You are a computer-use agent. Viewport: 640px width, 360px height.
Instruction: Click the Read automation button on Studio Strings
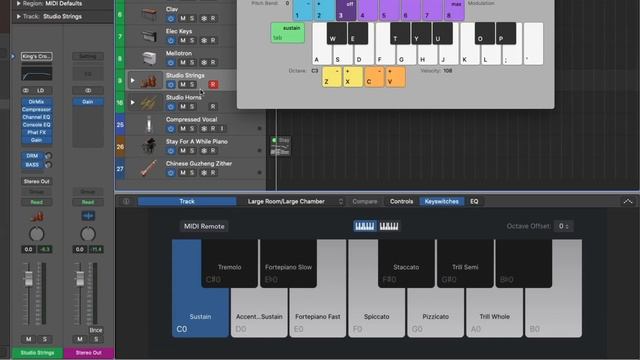coord(37,202)
